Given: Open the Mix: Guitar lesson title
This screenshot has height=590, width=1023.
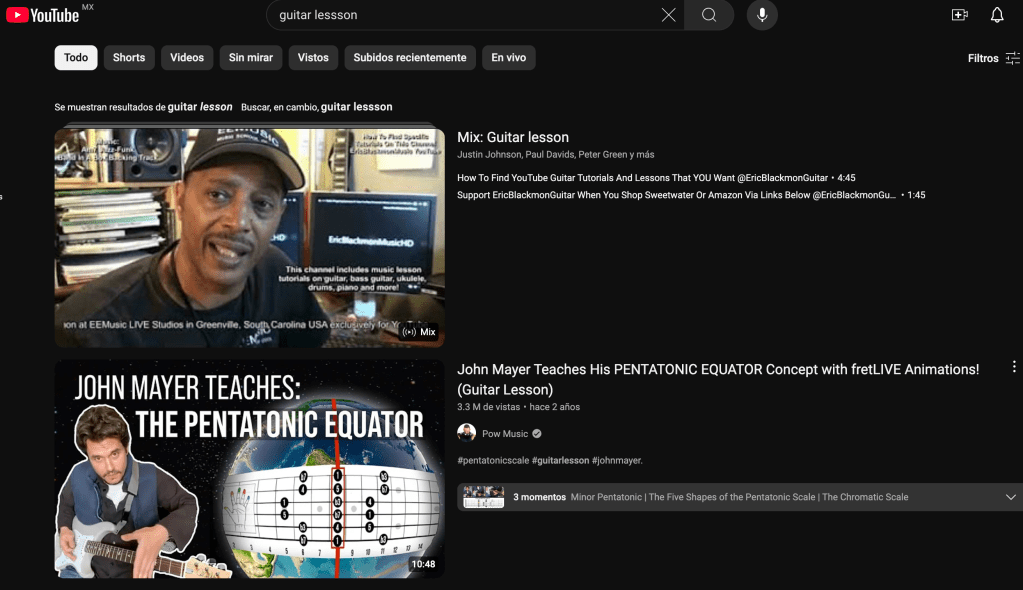Looking at the screenshot, I should (x=513, y=138).
